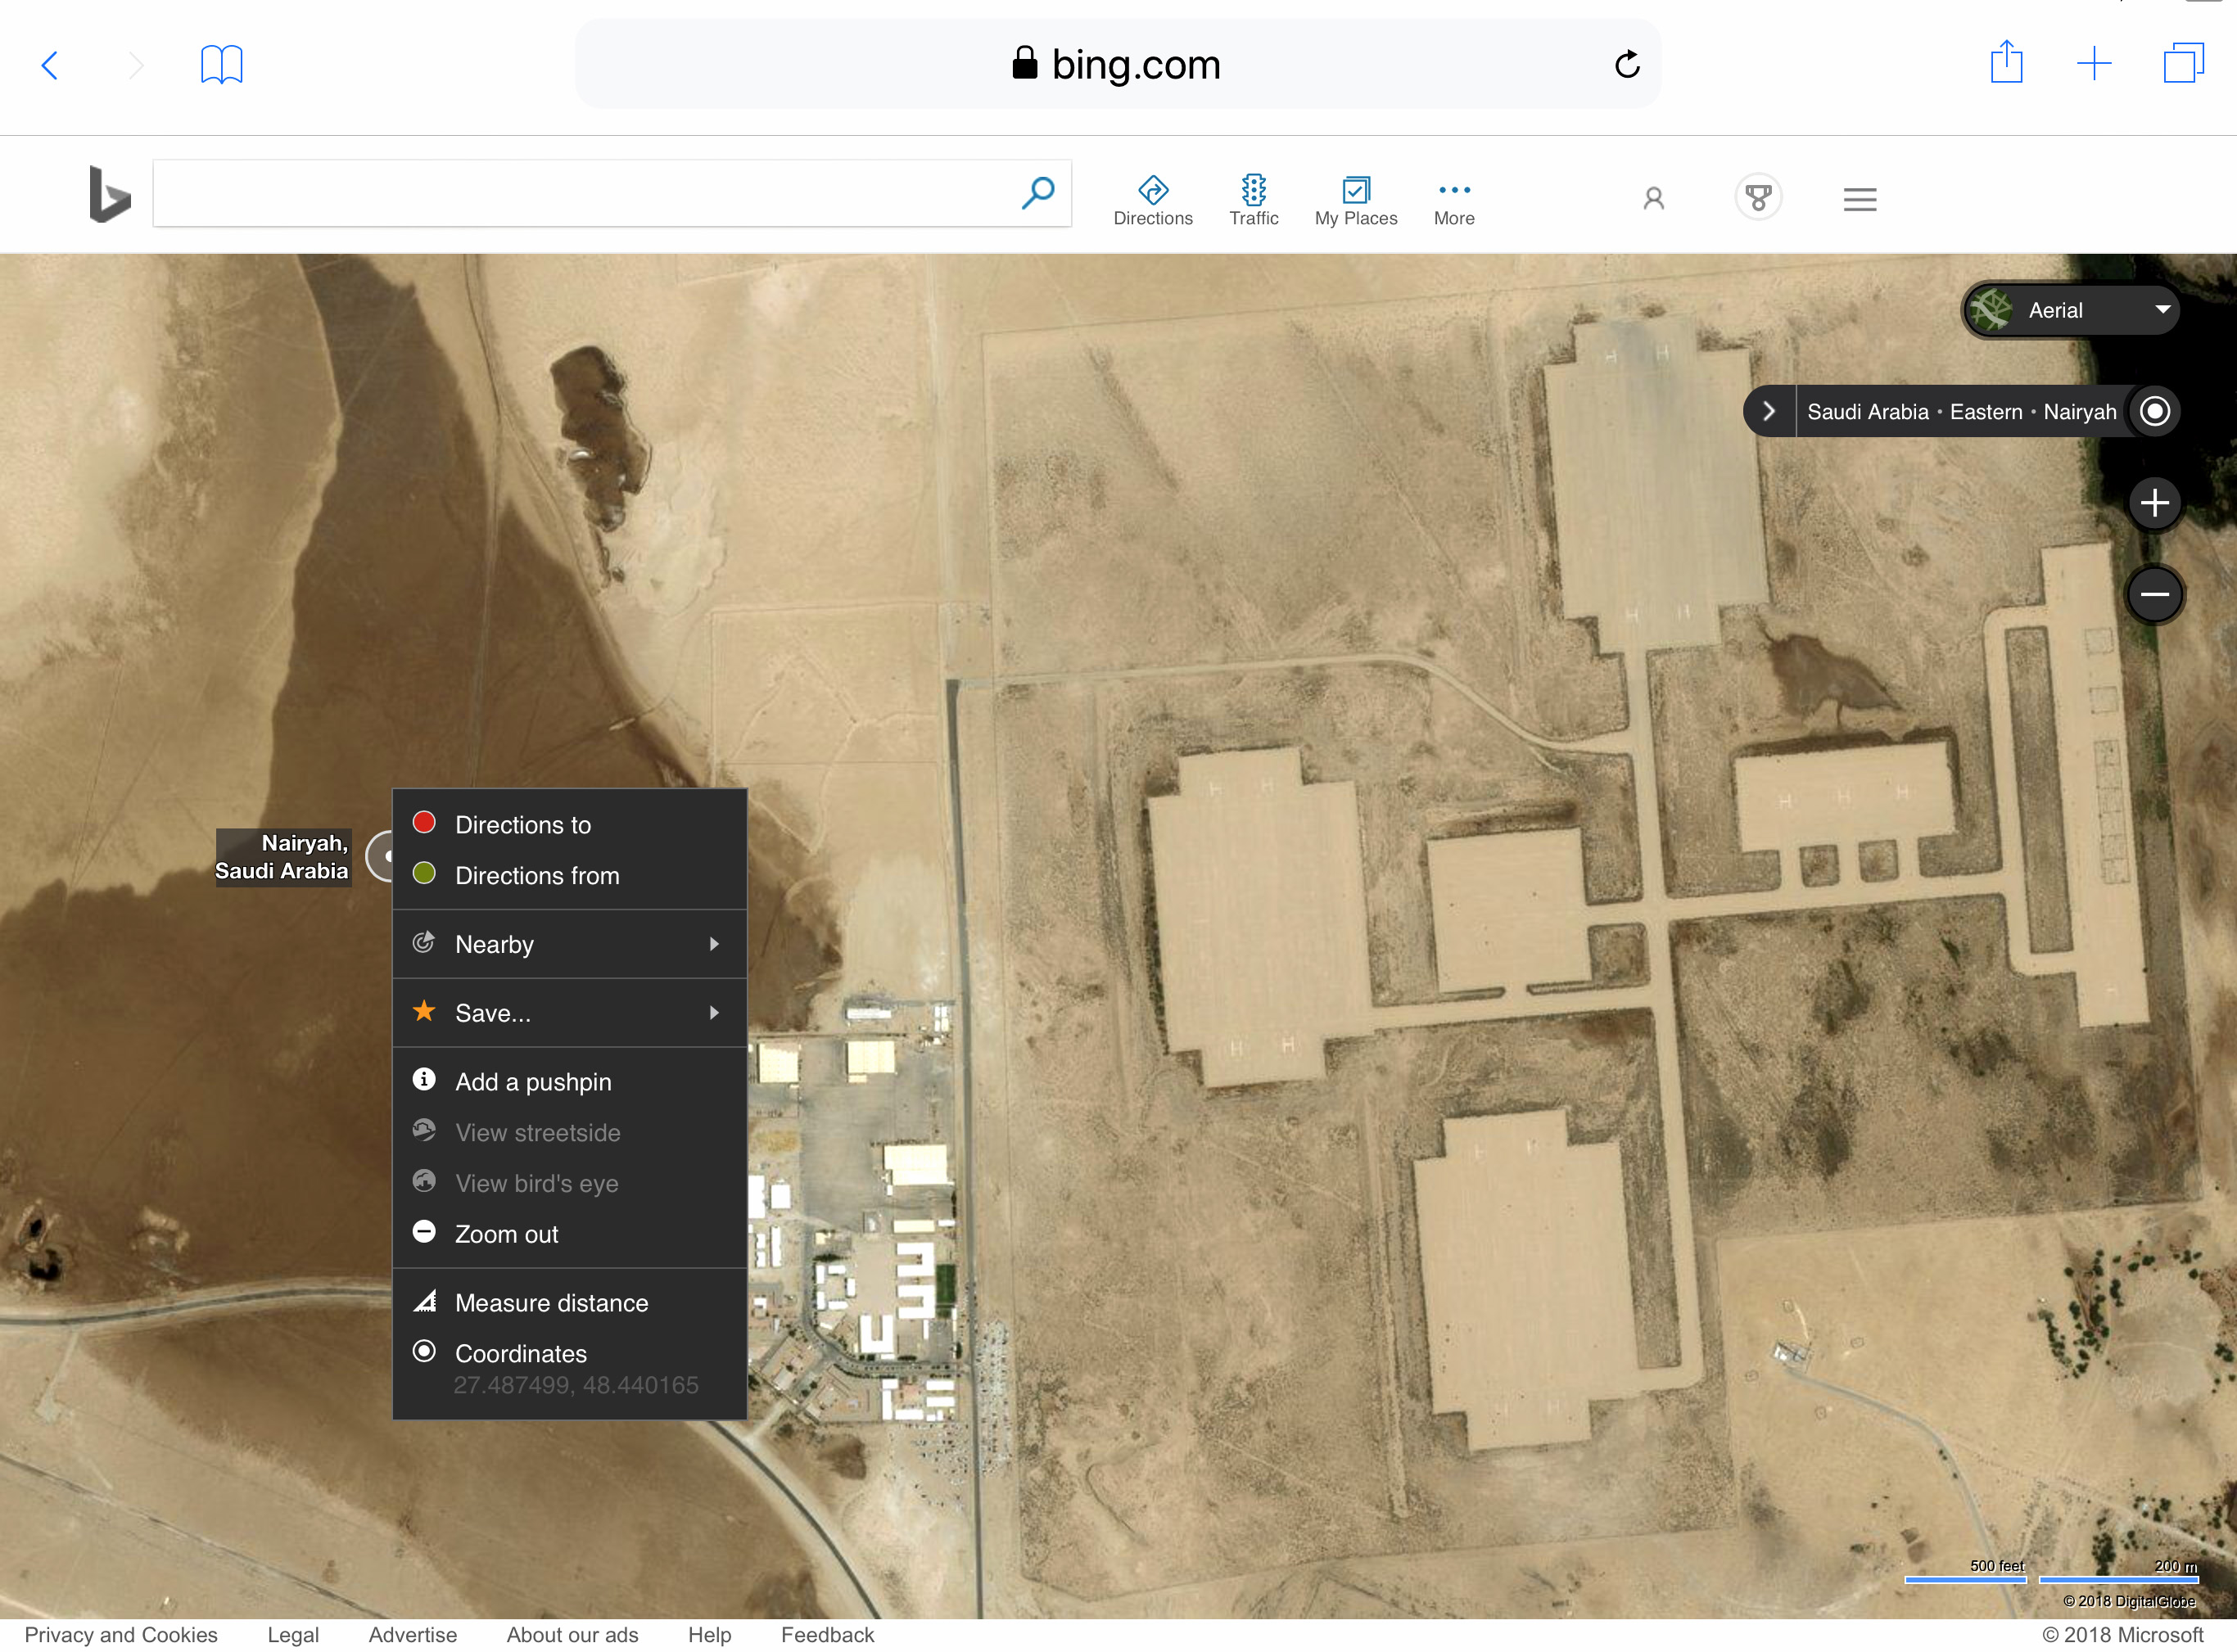
Task: Zoom in with the plus map button
Action: click(x=2154, y=502)
